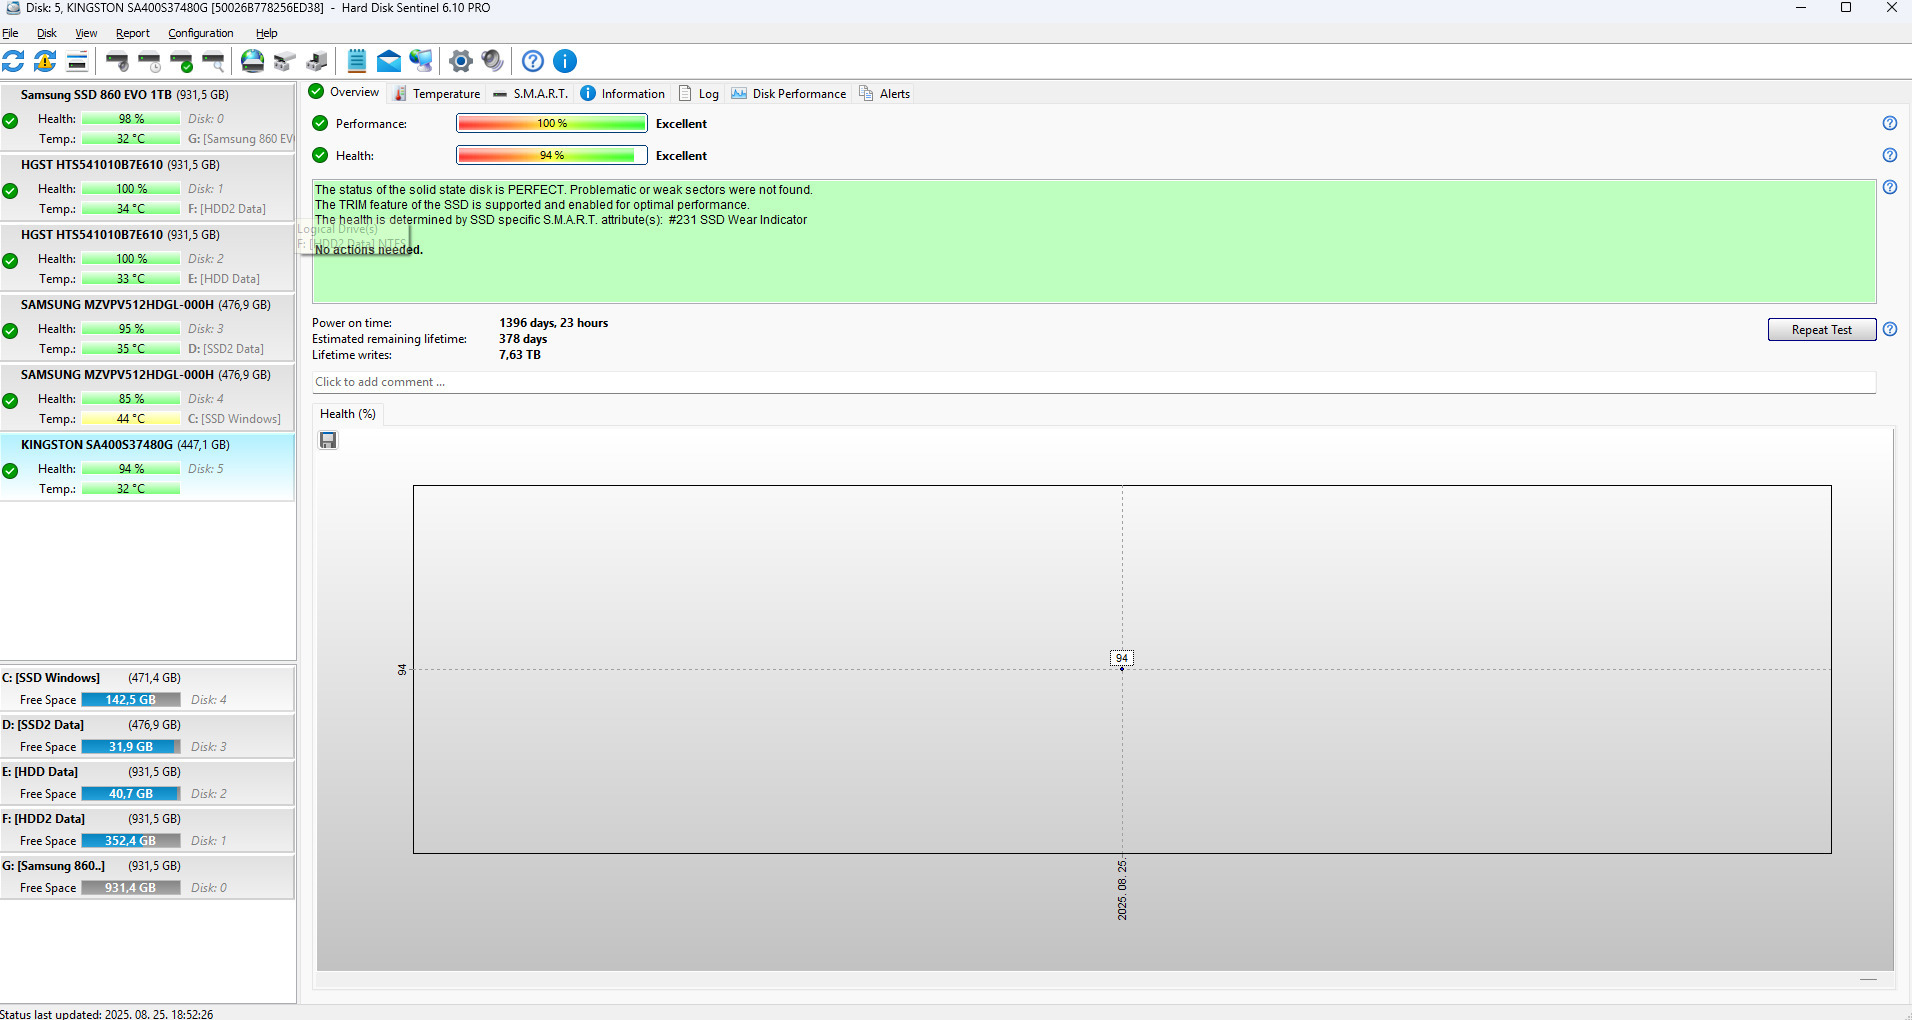Click help icon beside status text box
This screenshot has height=1020, width=1912.
(1890, 187)
